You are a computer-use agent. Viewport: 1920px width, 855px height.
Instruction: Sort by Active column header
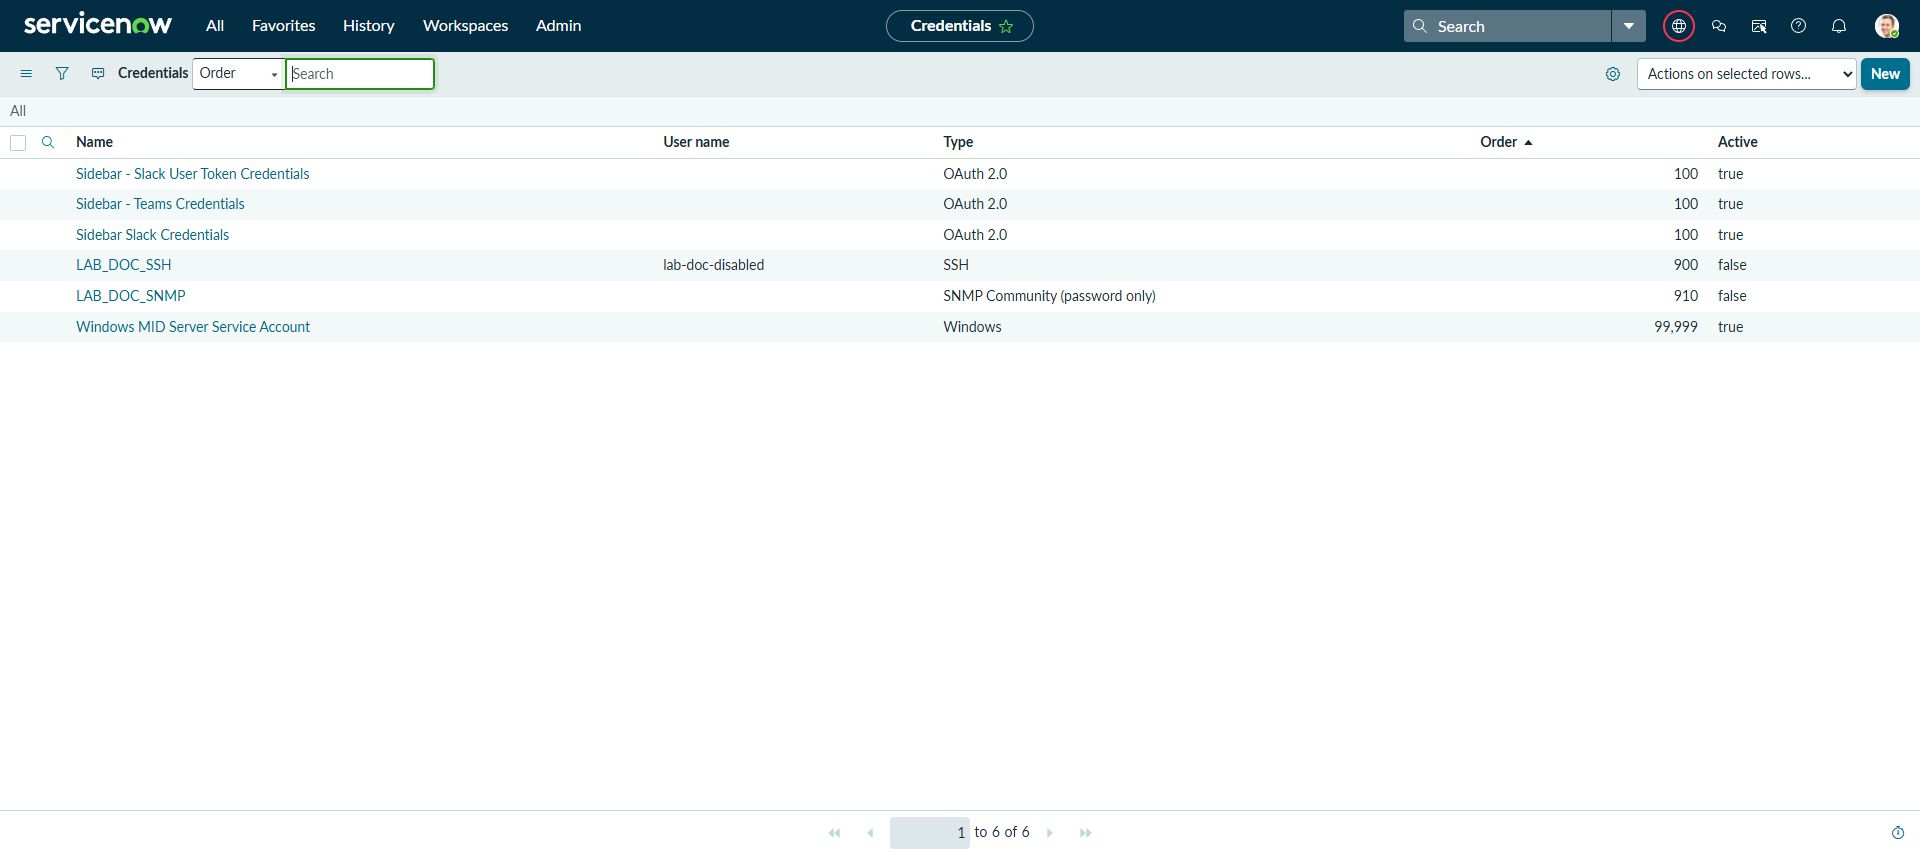(x=1738, y=142)
